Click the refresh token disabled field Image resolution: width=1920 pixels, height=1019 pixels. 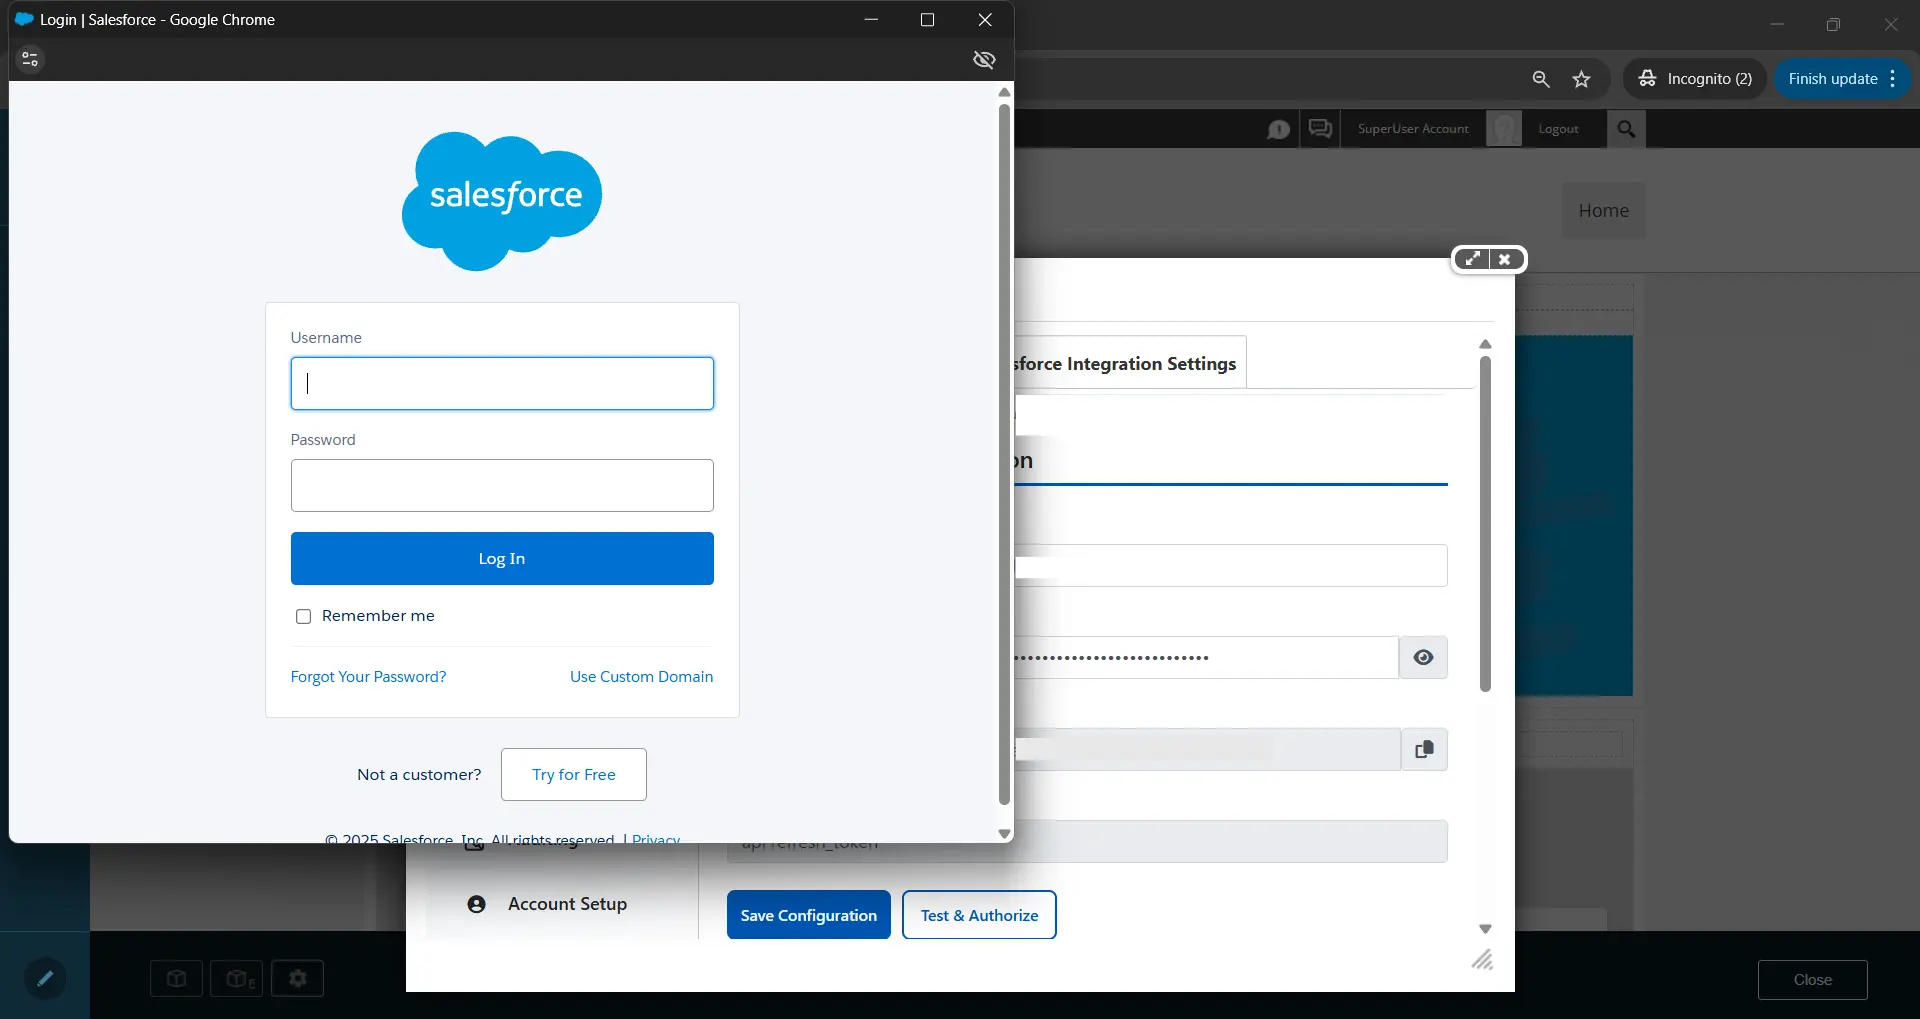(x=1087, y=842)
